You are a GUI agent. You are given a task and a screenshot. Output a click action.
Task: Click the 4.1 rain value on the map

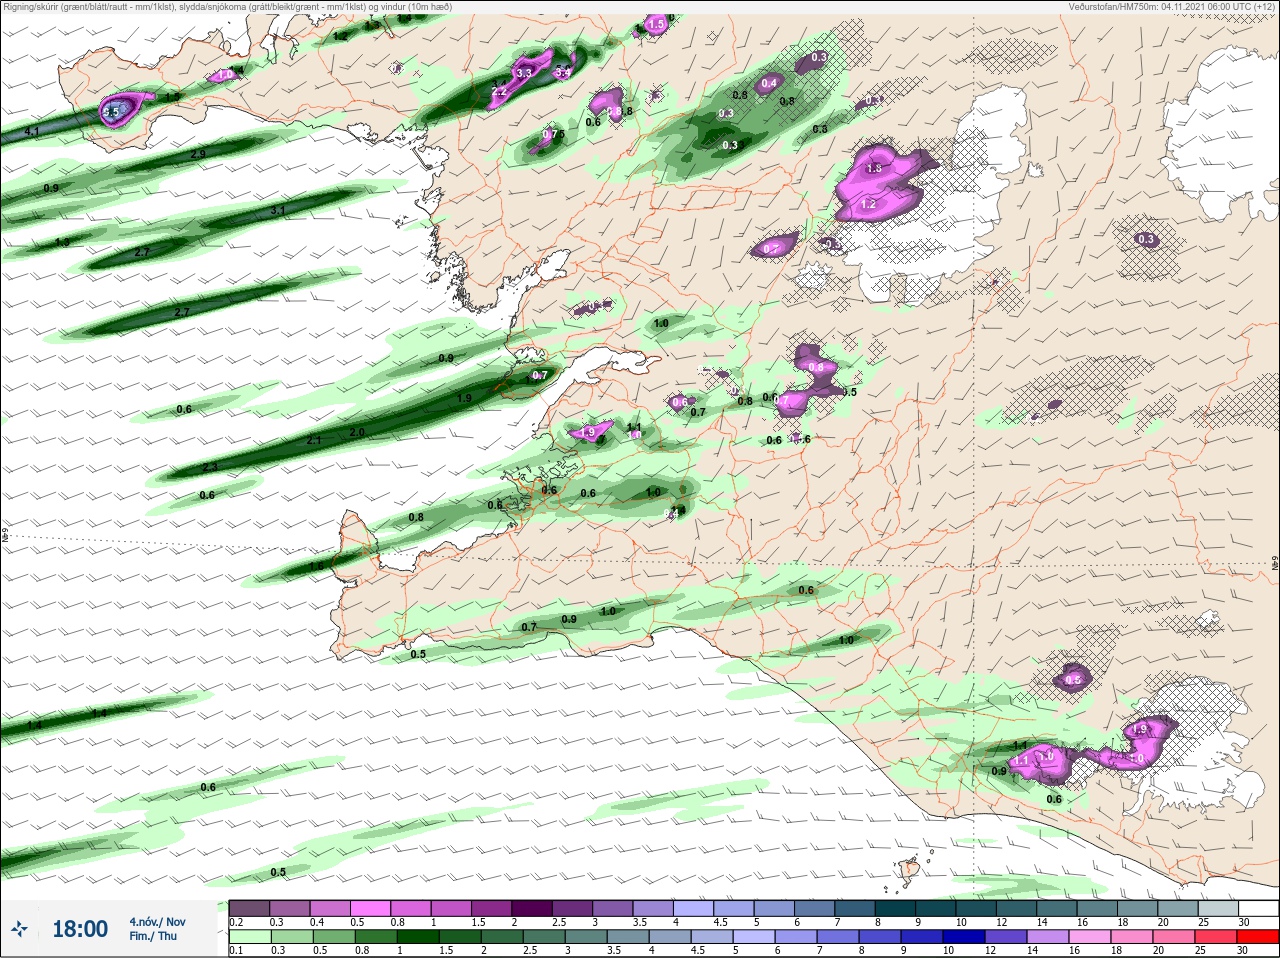[32, 132]
